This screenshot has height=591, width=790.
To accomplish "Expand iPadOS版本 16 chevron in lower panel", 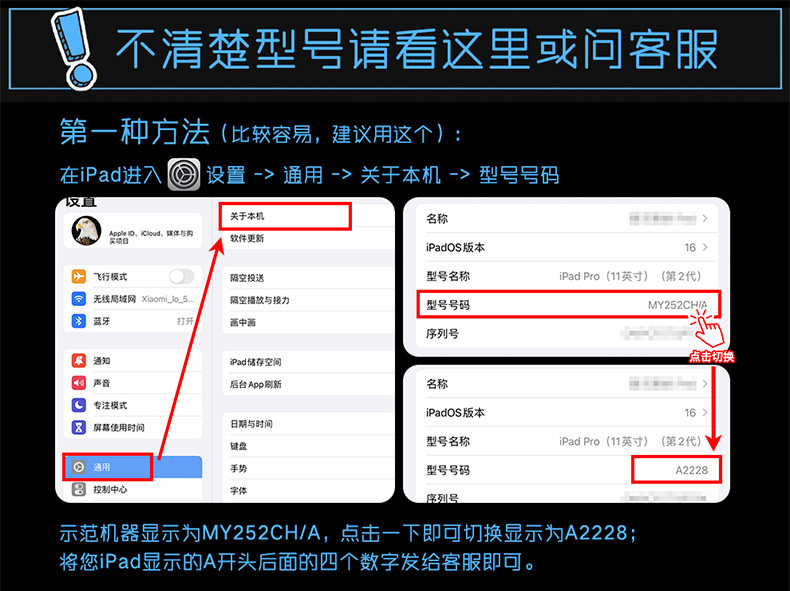I will 705,413.
